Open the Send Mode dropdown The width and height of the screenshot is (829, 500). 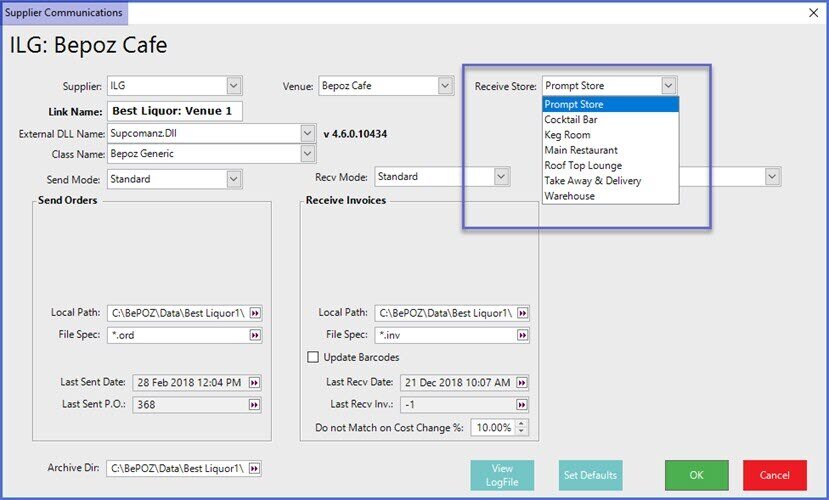(x=234, y=179)
